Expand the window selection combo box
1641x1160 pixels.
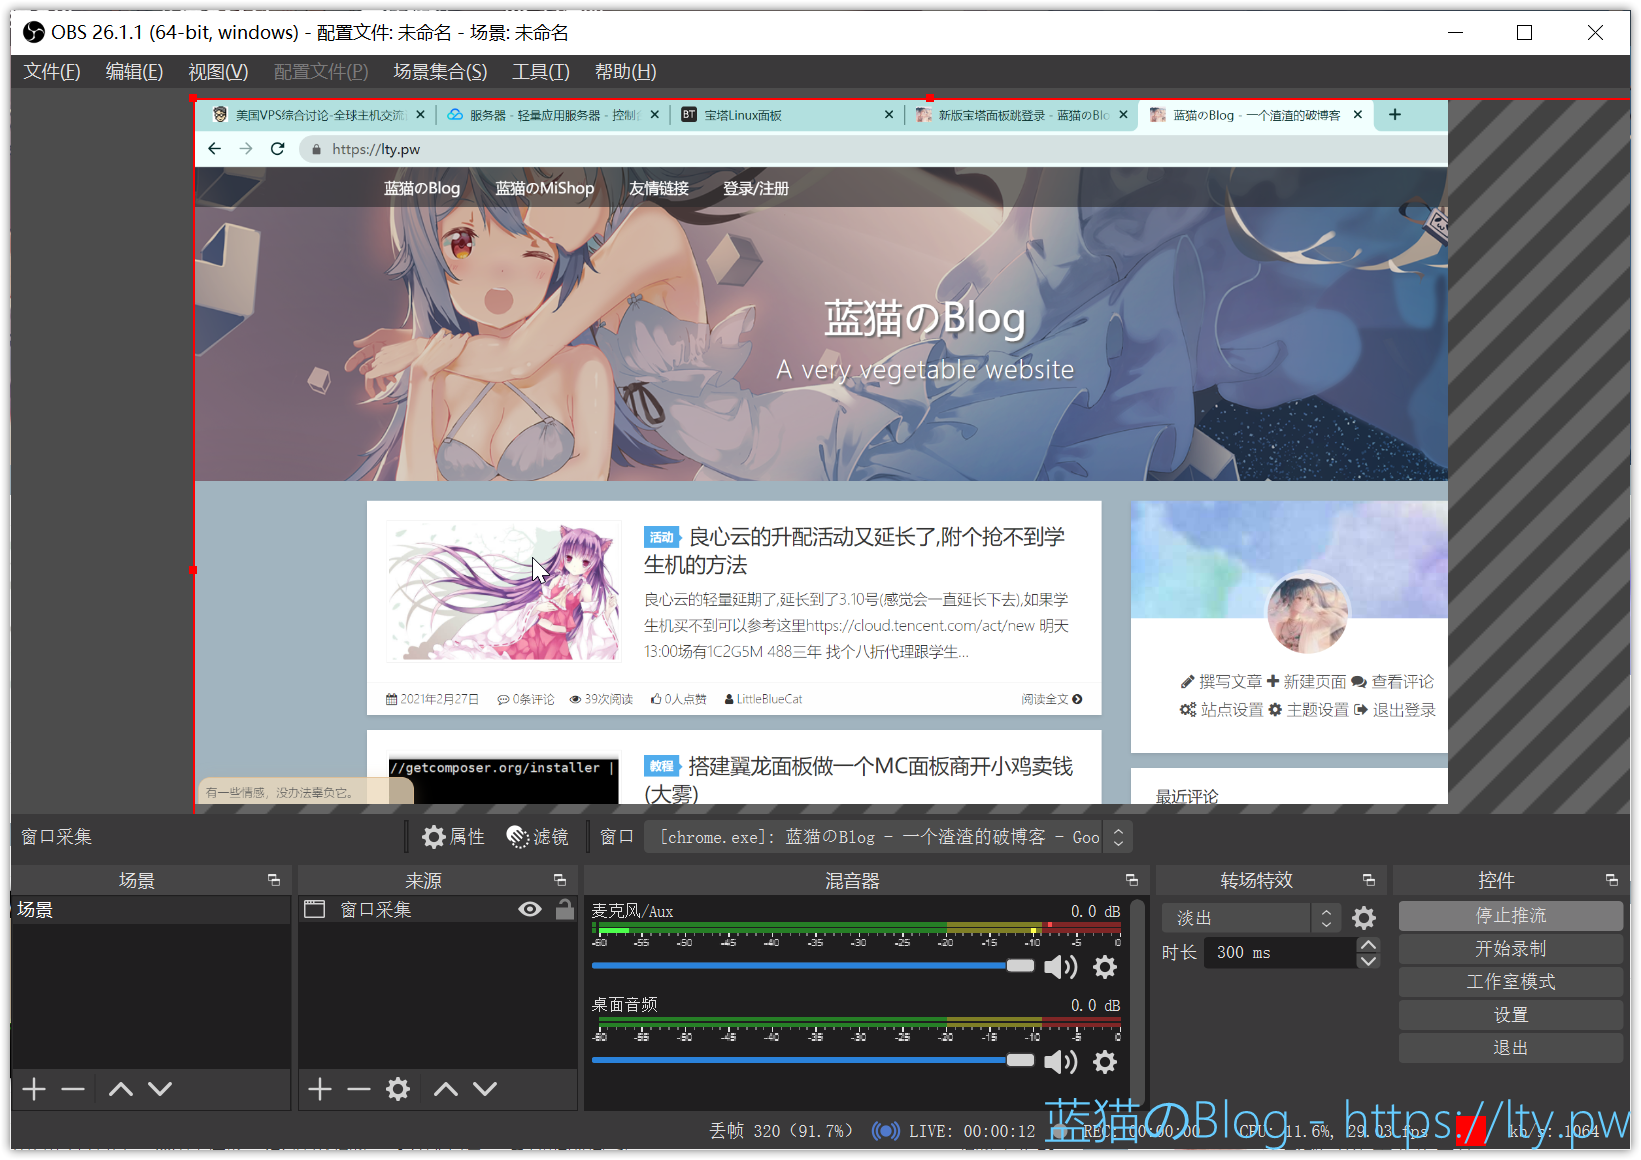[x=1118, y=837]
